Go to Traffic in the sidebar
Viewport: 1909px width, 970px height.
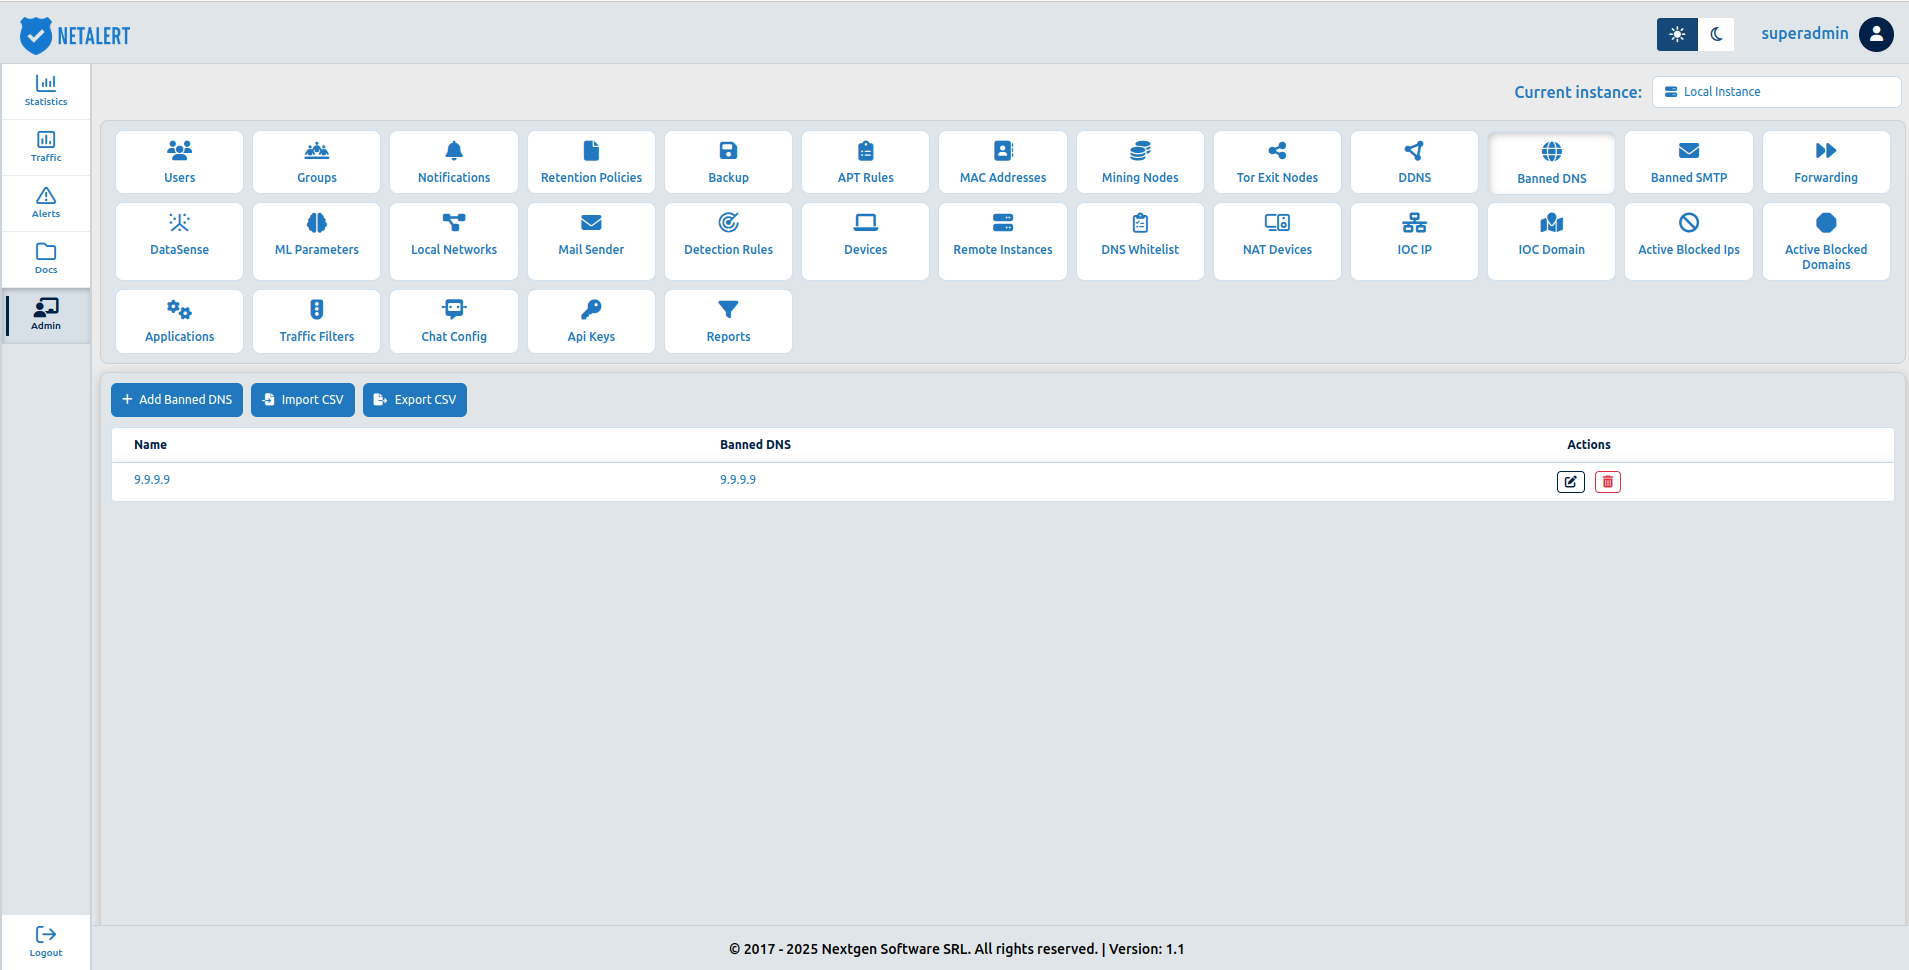46,147
